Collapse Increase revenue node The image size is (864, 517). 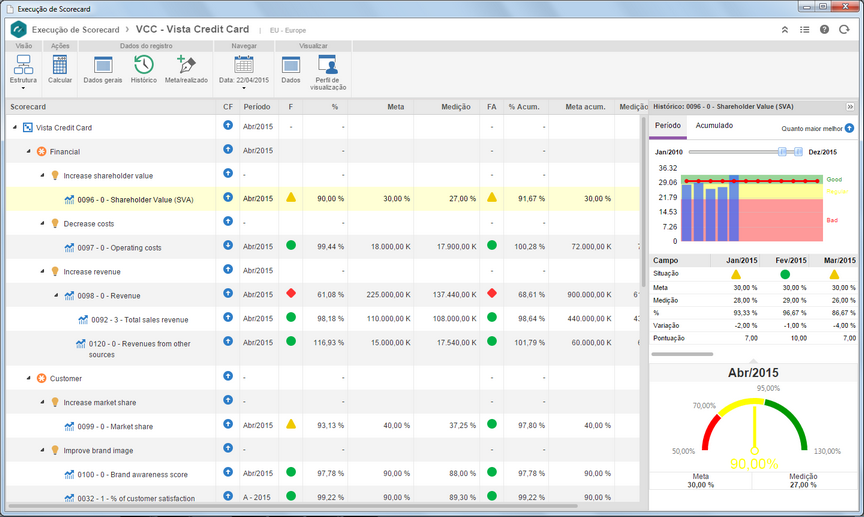(42, 271)
